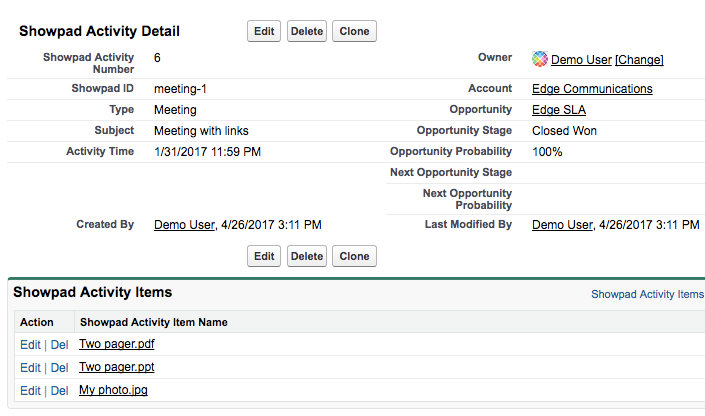The width and height of the screenshot is (705, 416).
Task: Click the Activity Time value 1/31/2017 11:59 PM
Action: (x=207, y=152)
